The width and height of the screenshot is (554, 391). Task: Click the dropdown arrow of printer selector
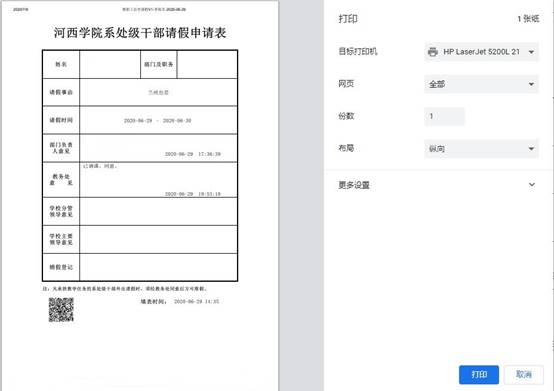tap(531, 52)
